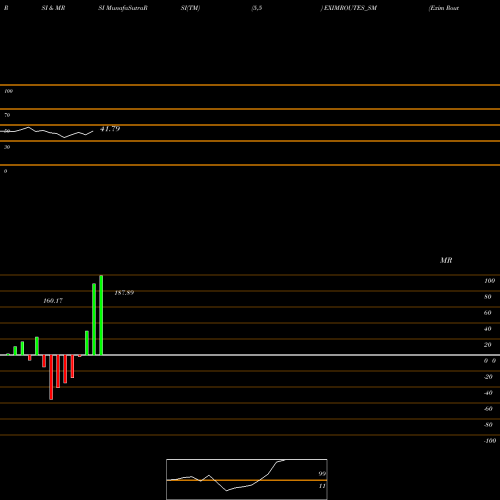The height and width of the screenshot is (500, 500).
Task: Click the -100 label on MR axis
Action: coord(490,441)
